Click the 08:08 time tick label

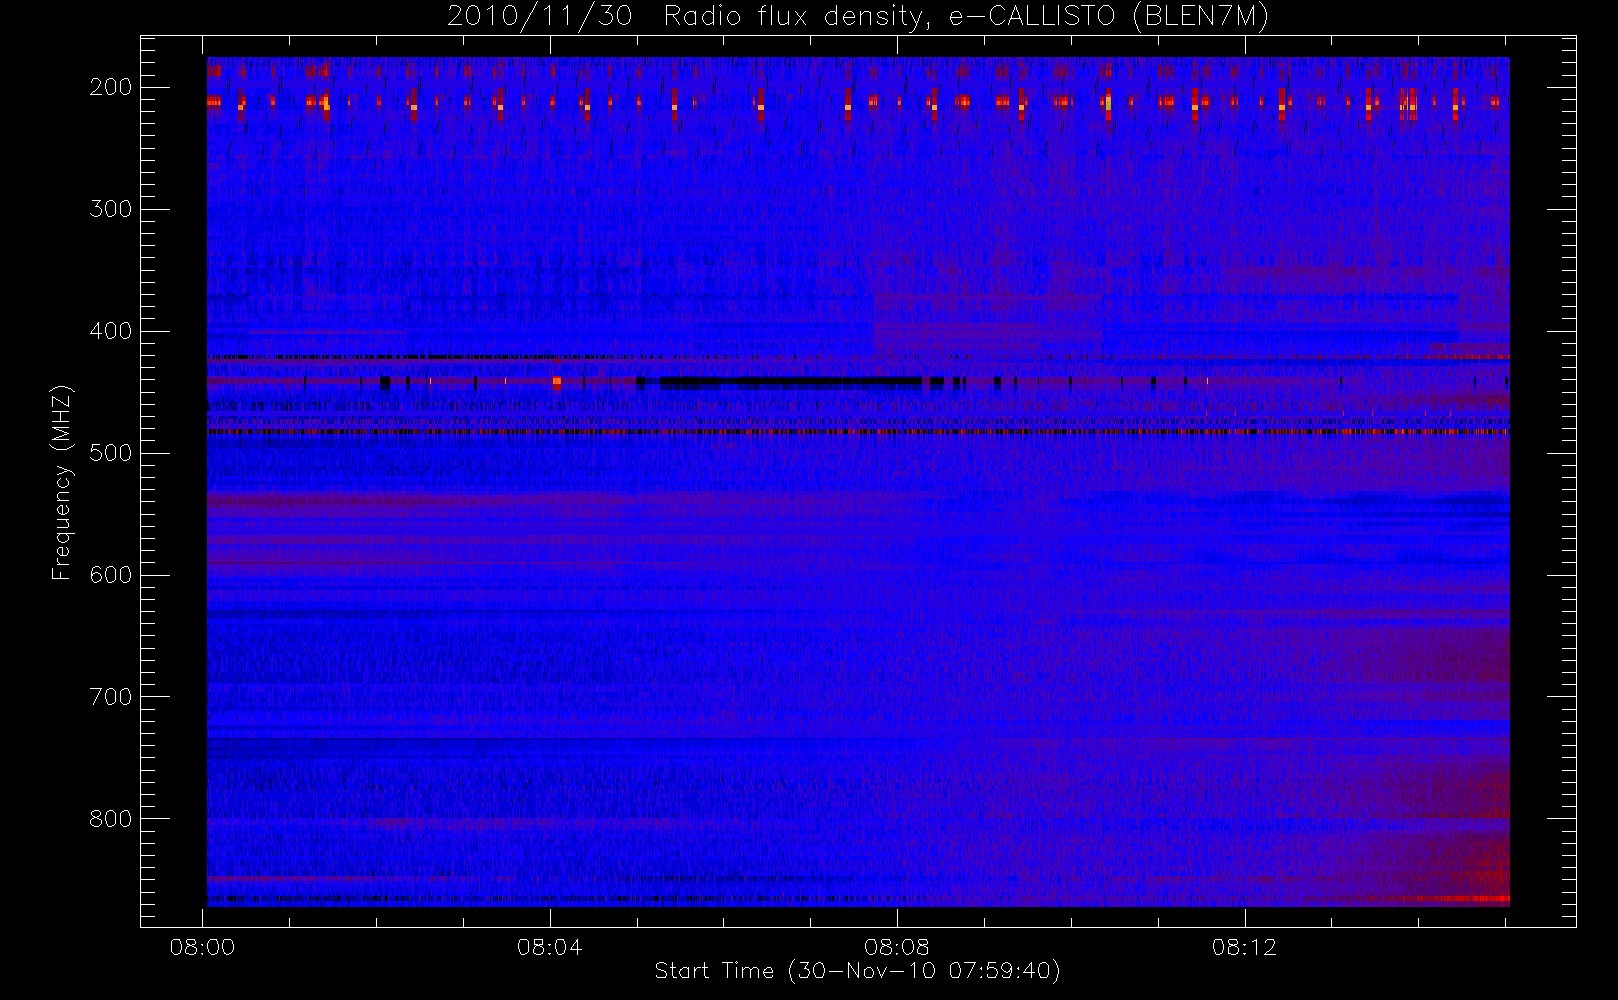897,946
